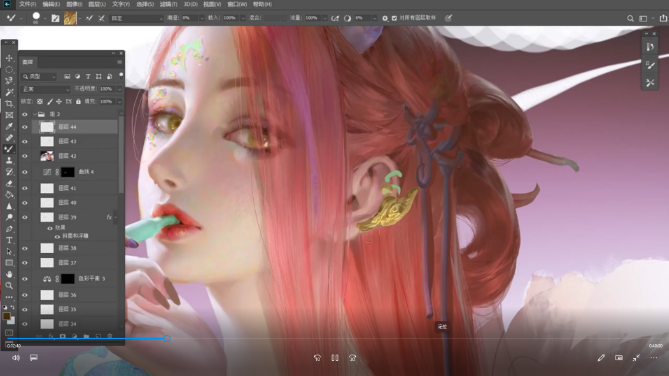Click the search icon in options bar

coord(630,18)
